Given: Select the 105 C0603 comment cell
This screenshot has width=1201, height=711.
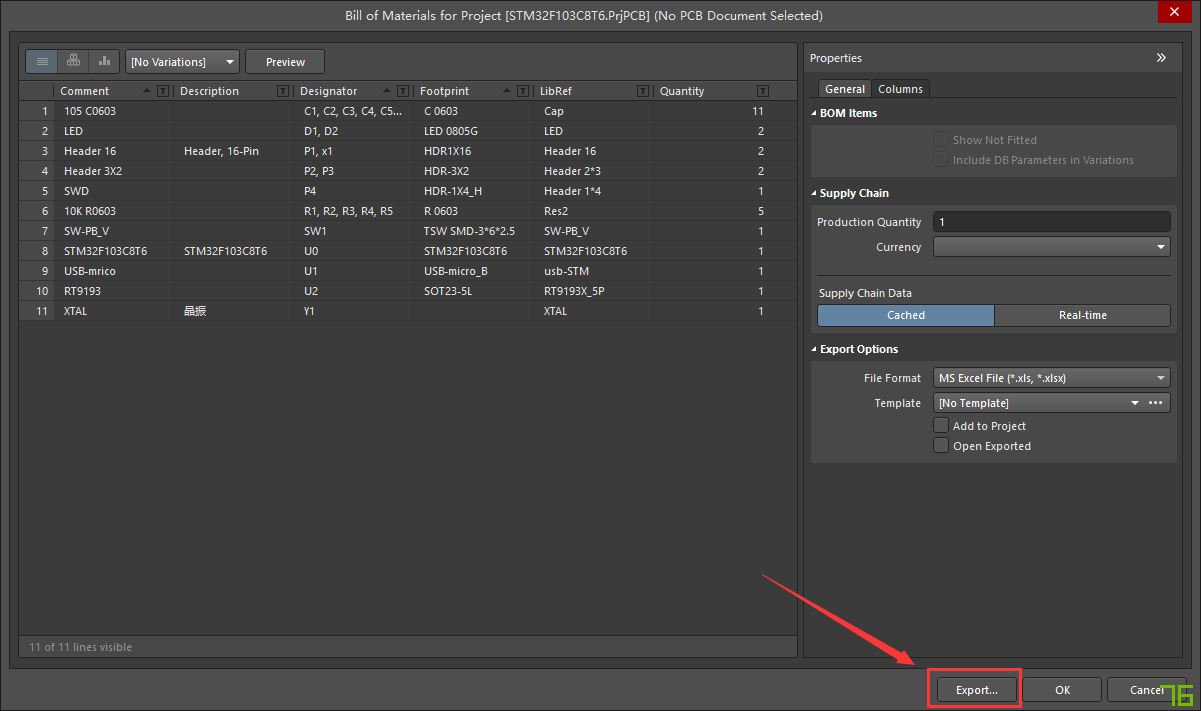Looking at the screenshot, I should pyautogui.click(x=114, y=111).
